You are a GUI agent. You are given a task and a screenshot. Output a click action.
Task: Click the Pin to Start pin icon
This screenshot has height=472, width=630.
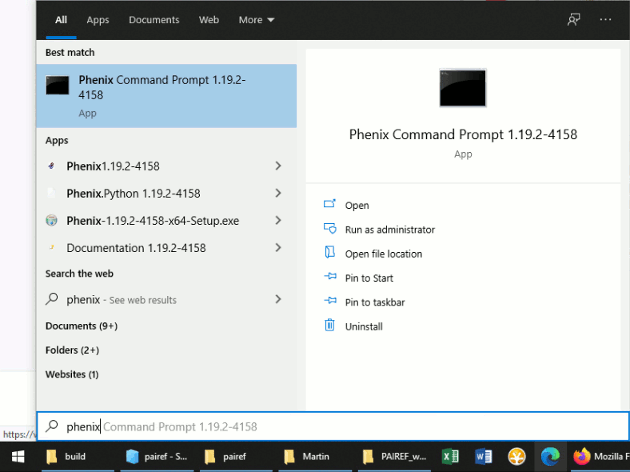(x=330, y=277)
